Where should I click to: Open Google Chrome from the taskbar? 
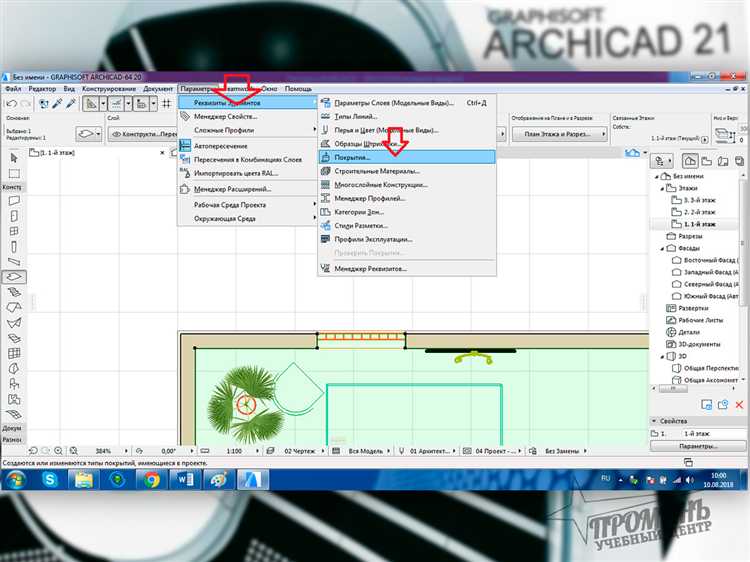coord(151,479)
